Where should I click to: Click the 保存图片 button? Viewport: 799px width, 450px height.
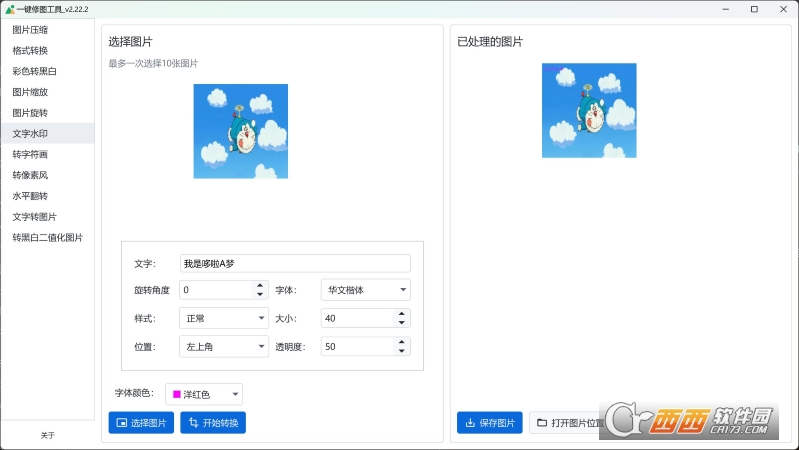tap(490, 422)
